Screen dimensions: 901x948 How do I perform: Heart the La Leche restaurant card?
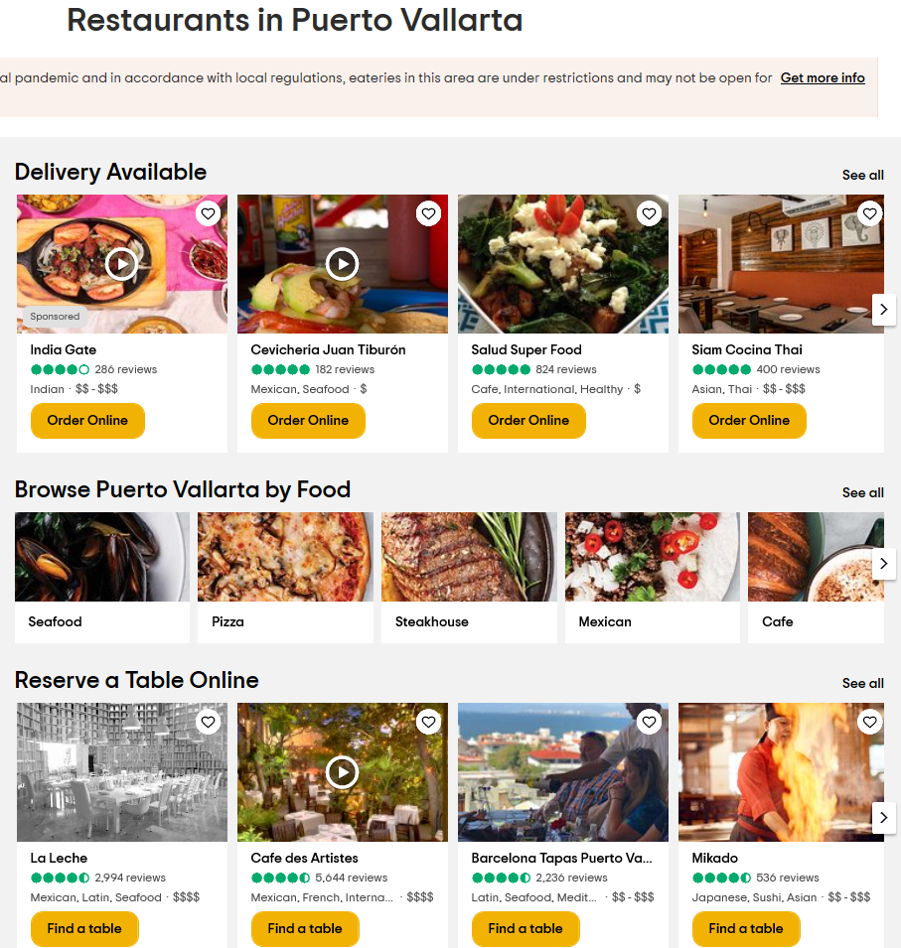[x=208, y=722]
